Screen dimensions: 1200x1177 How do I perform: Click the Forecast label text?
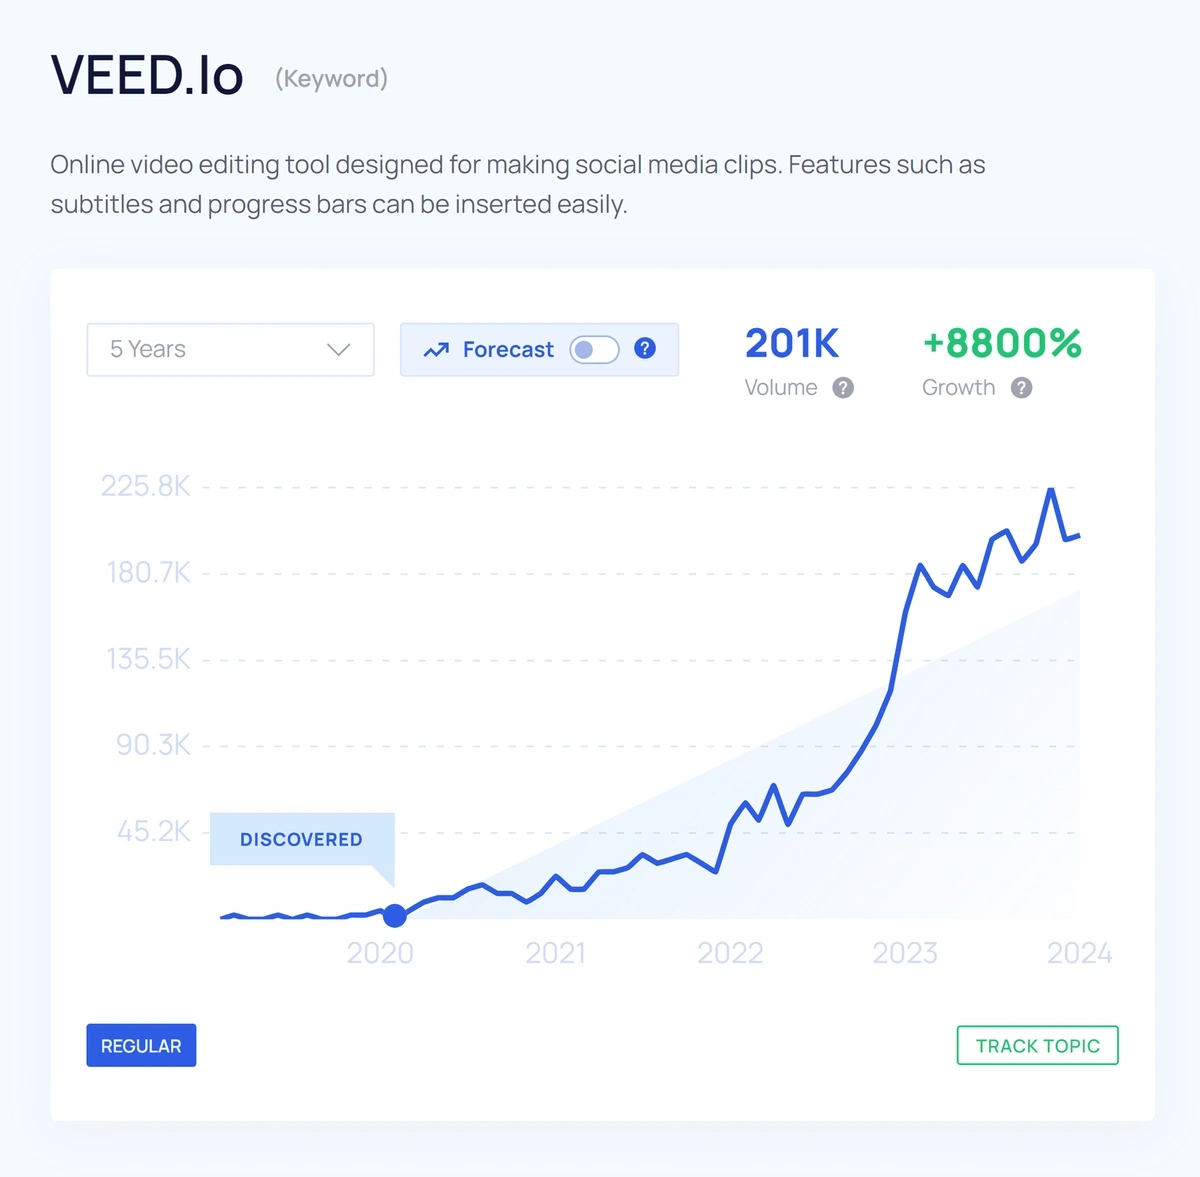tap(508, 349)
